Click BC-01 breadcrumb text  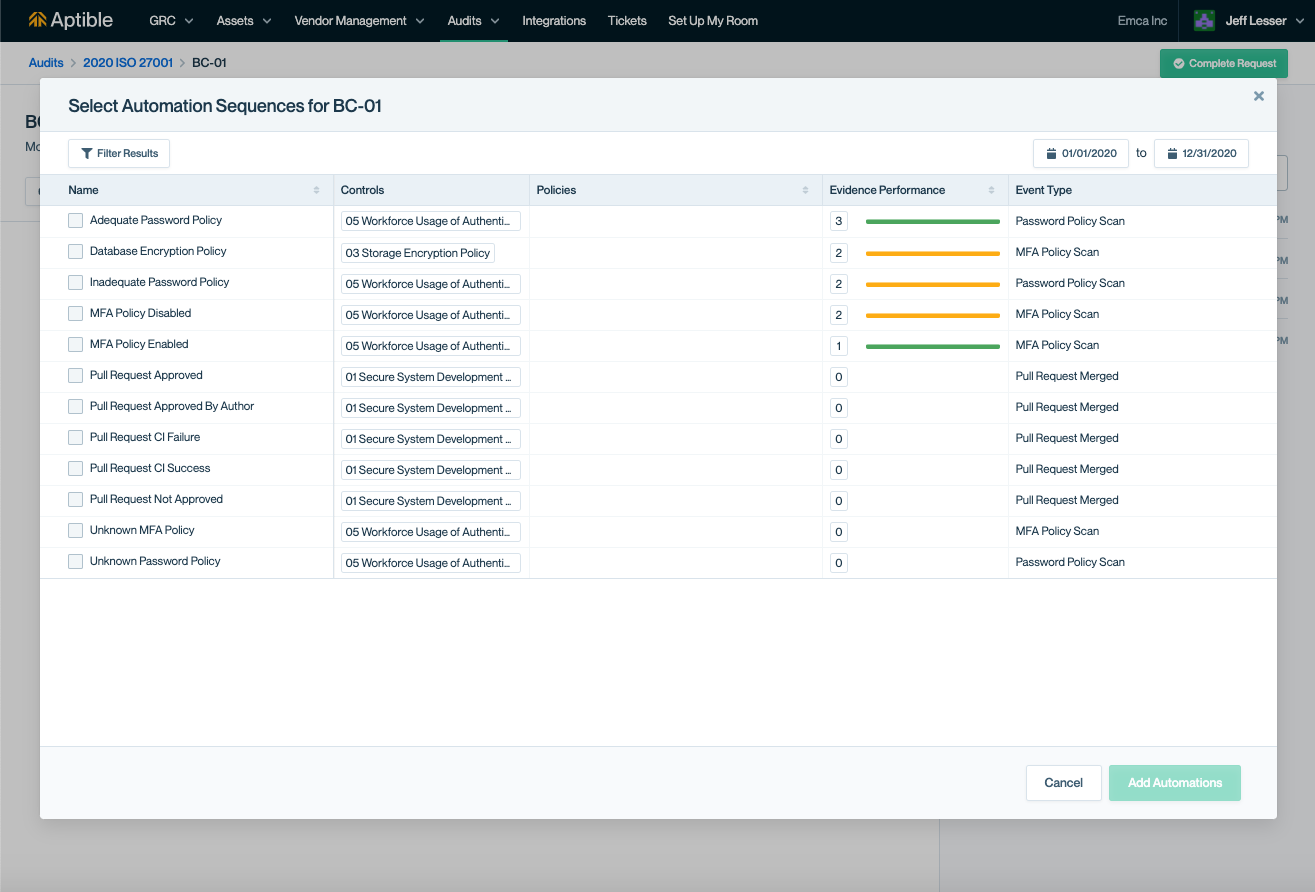click(209, 63)
